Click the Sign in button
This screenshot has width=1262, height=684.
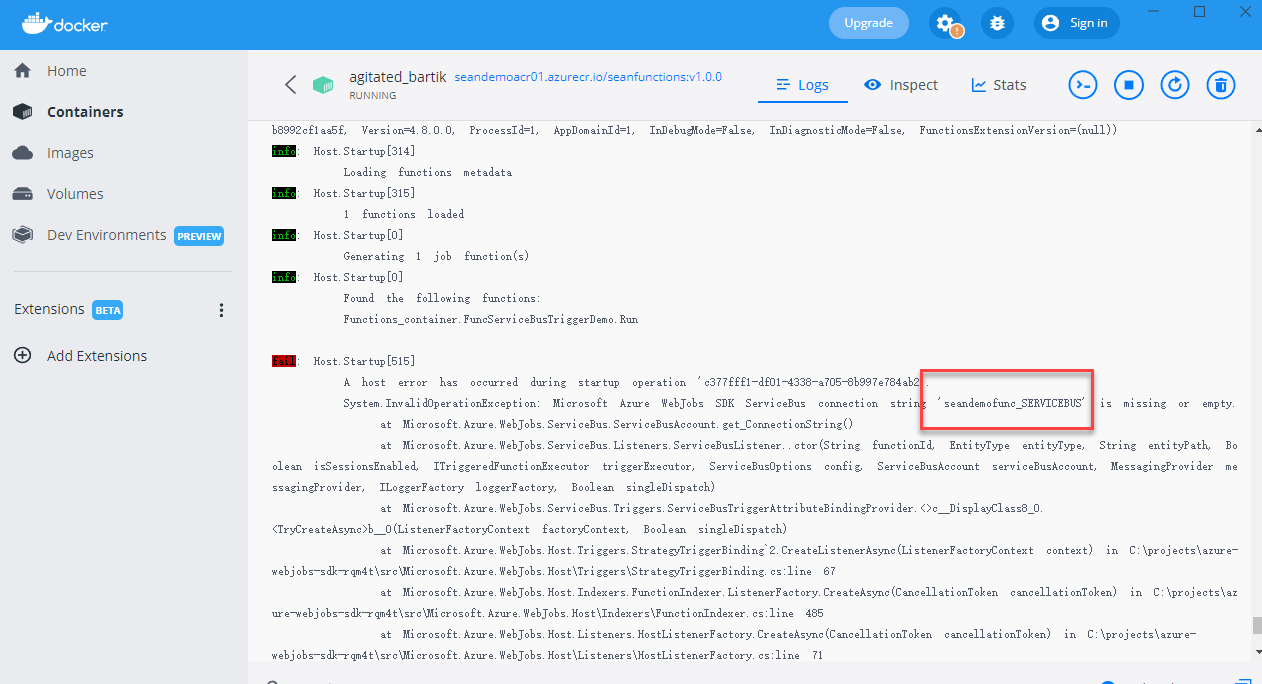coord(1077,23)
